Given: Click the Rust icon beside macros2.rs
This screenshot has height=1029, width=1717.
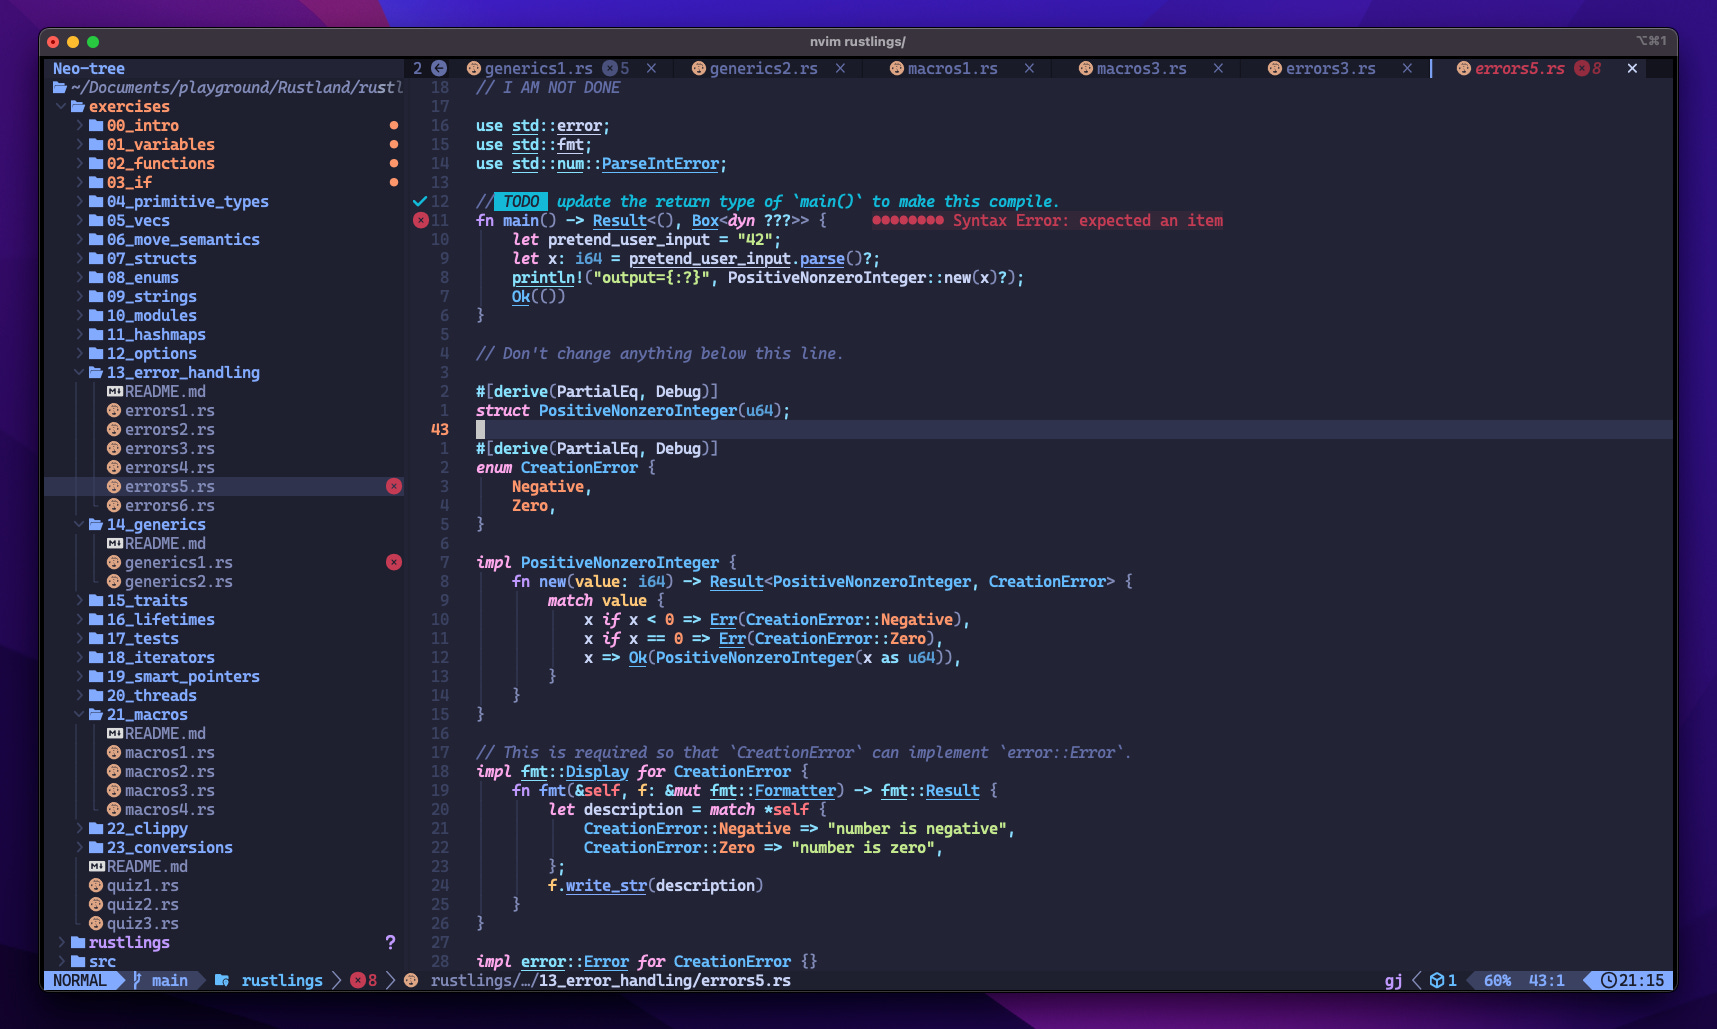Looking at the screenshot, I should 114,771.
